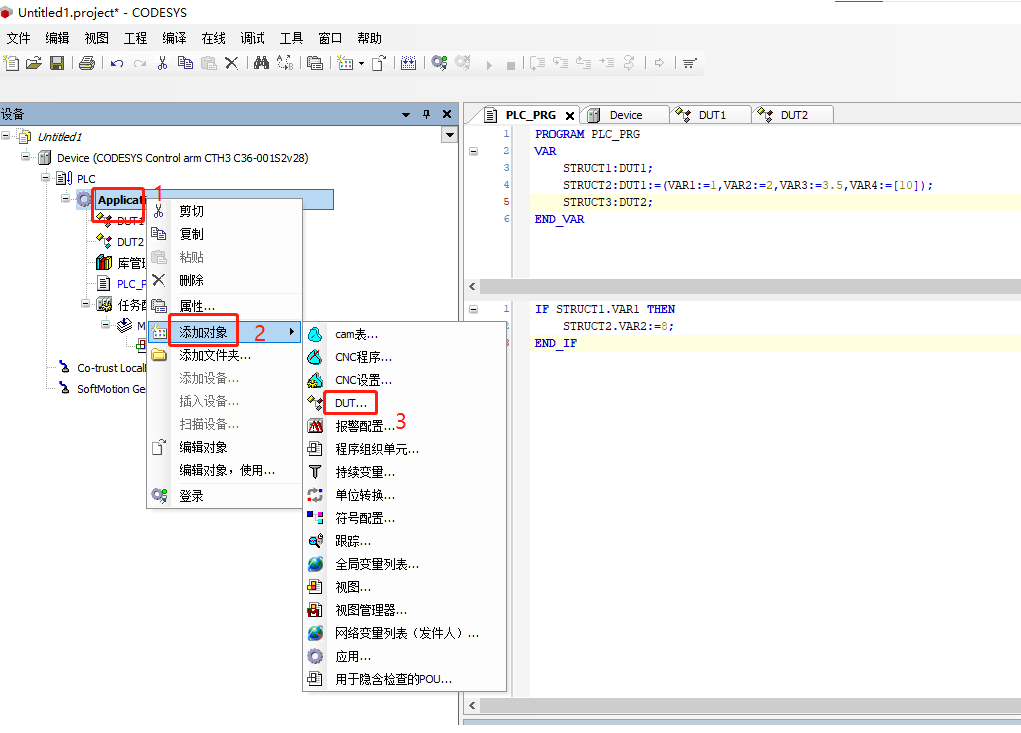Collapse the Device tree node
This screenshot has width=1021, height=733.
coord(25,156)
